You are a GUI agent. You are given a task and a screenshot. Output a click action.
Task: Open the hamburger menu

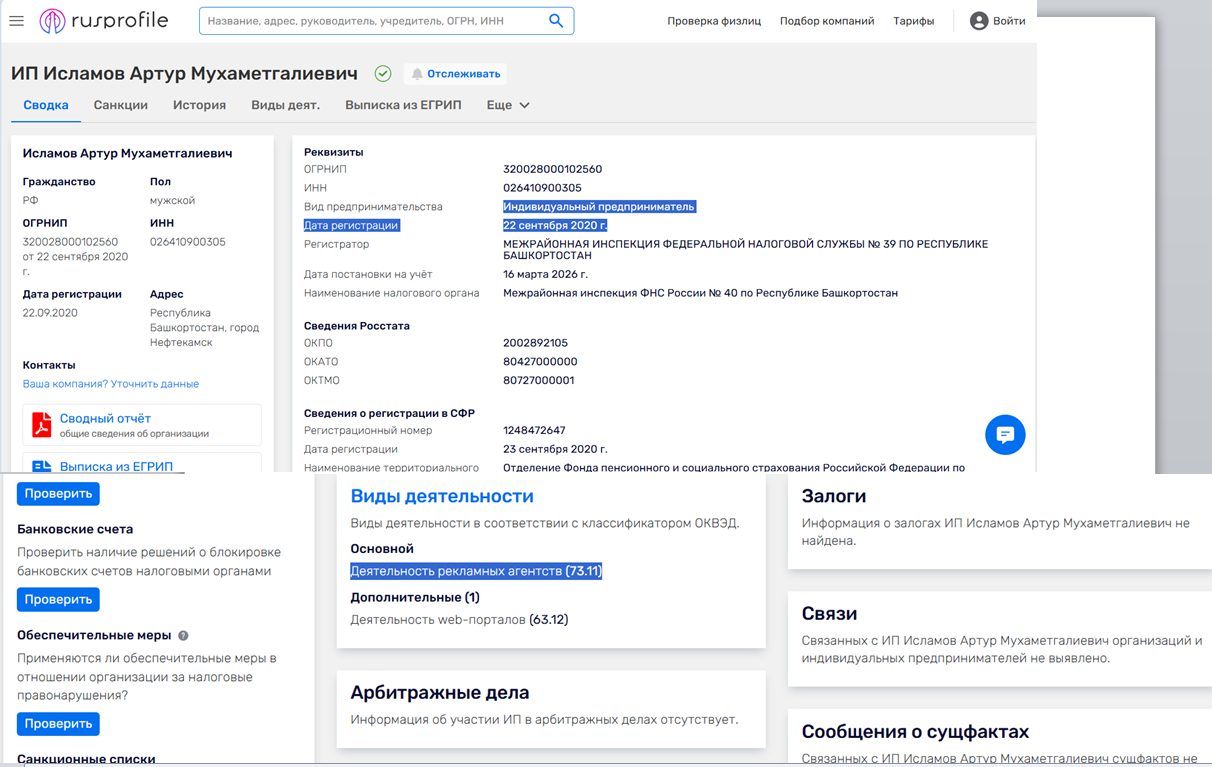coord(16,21)
